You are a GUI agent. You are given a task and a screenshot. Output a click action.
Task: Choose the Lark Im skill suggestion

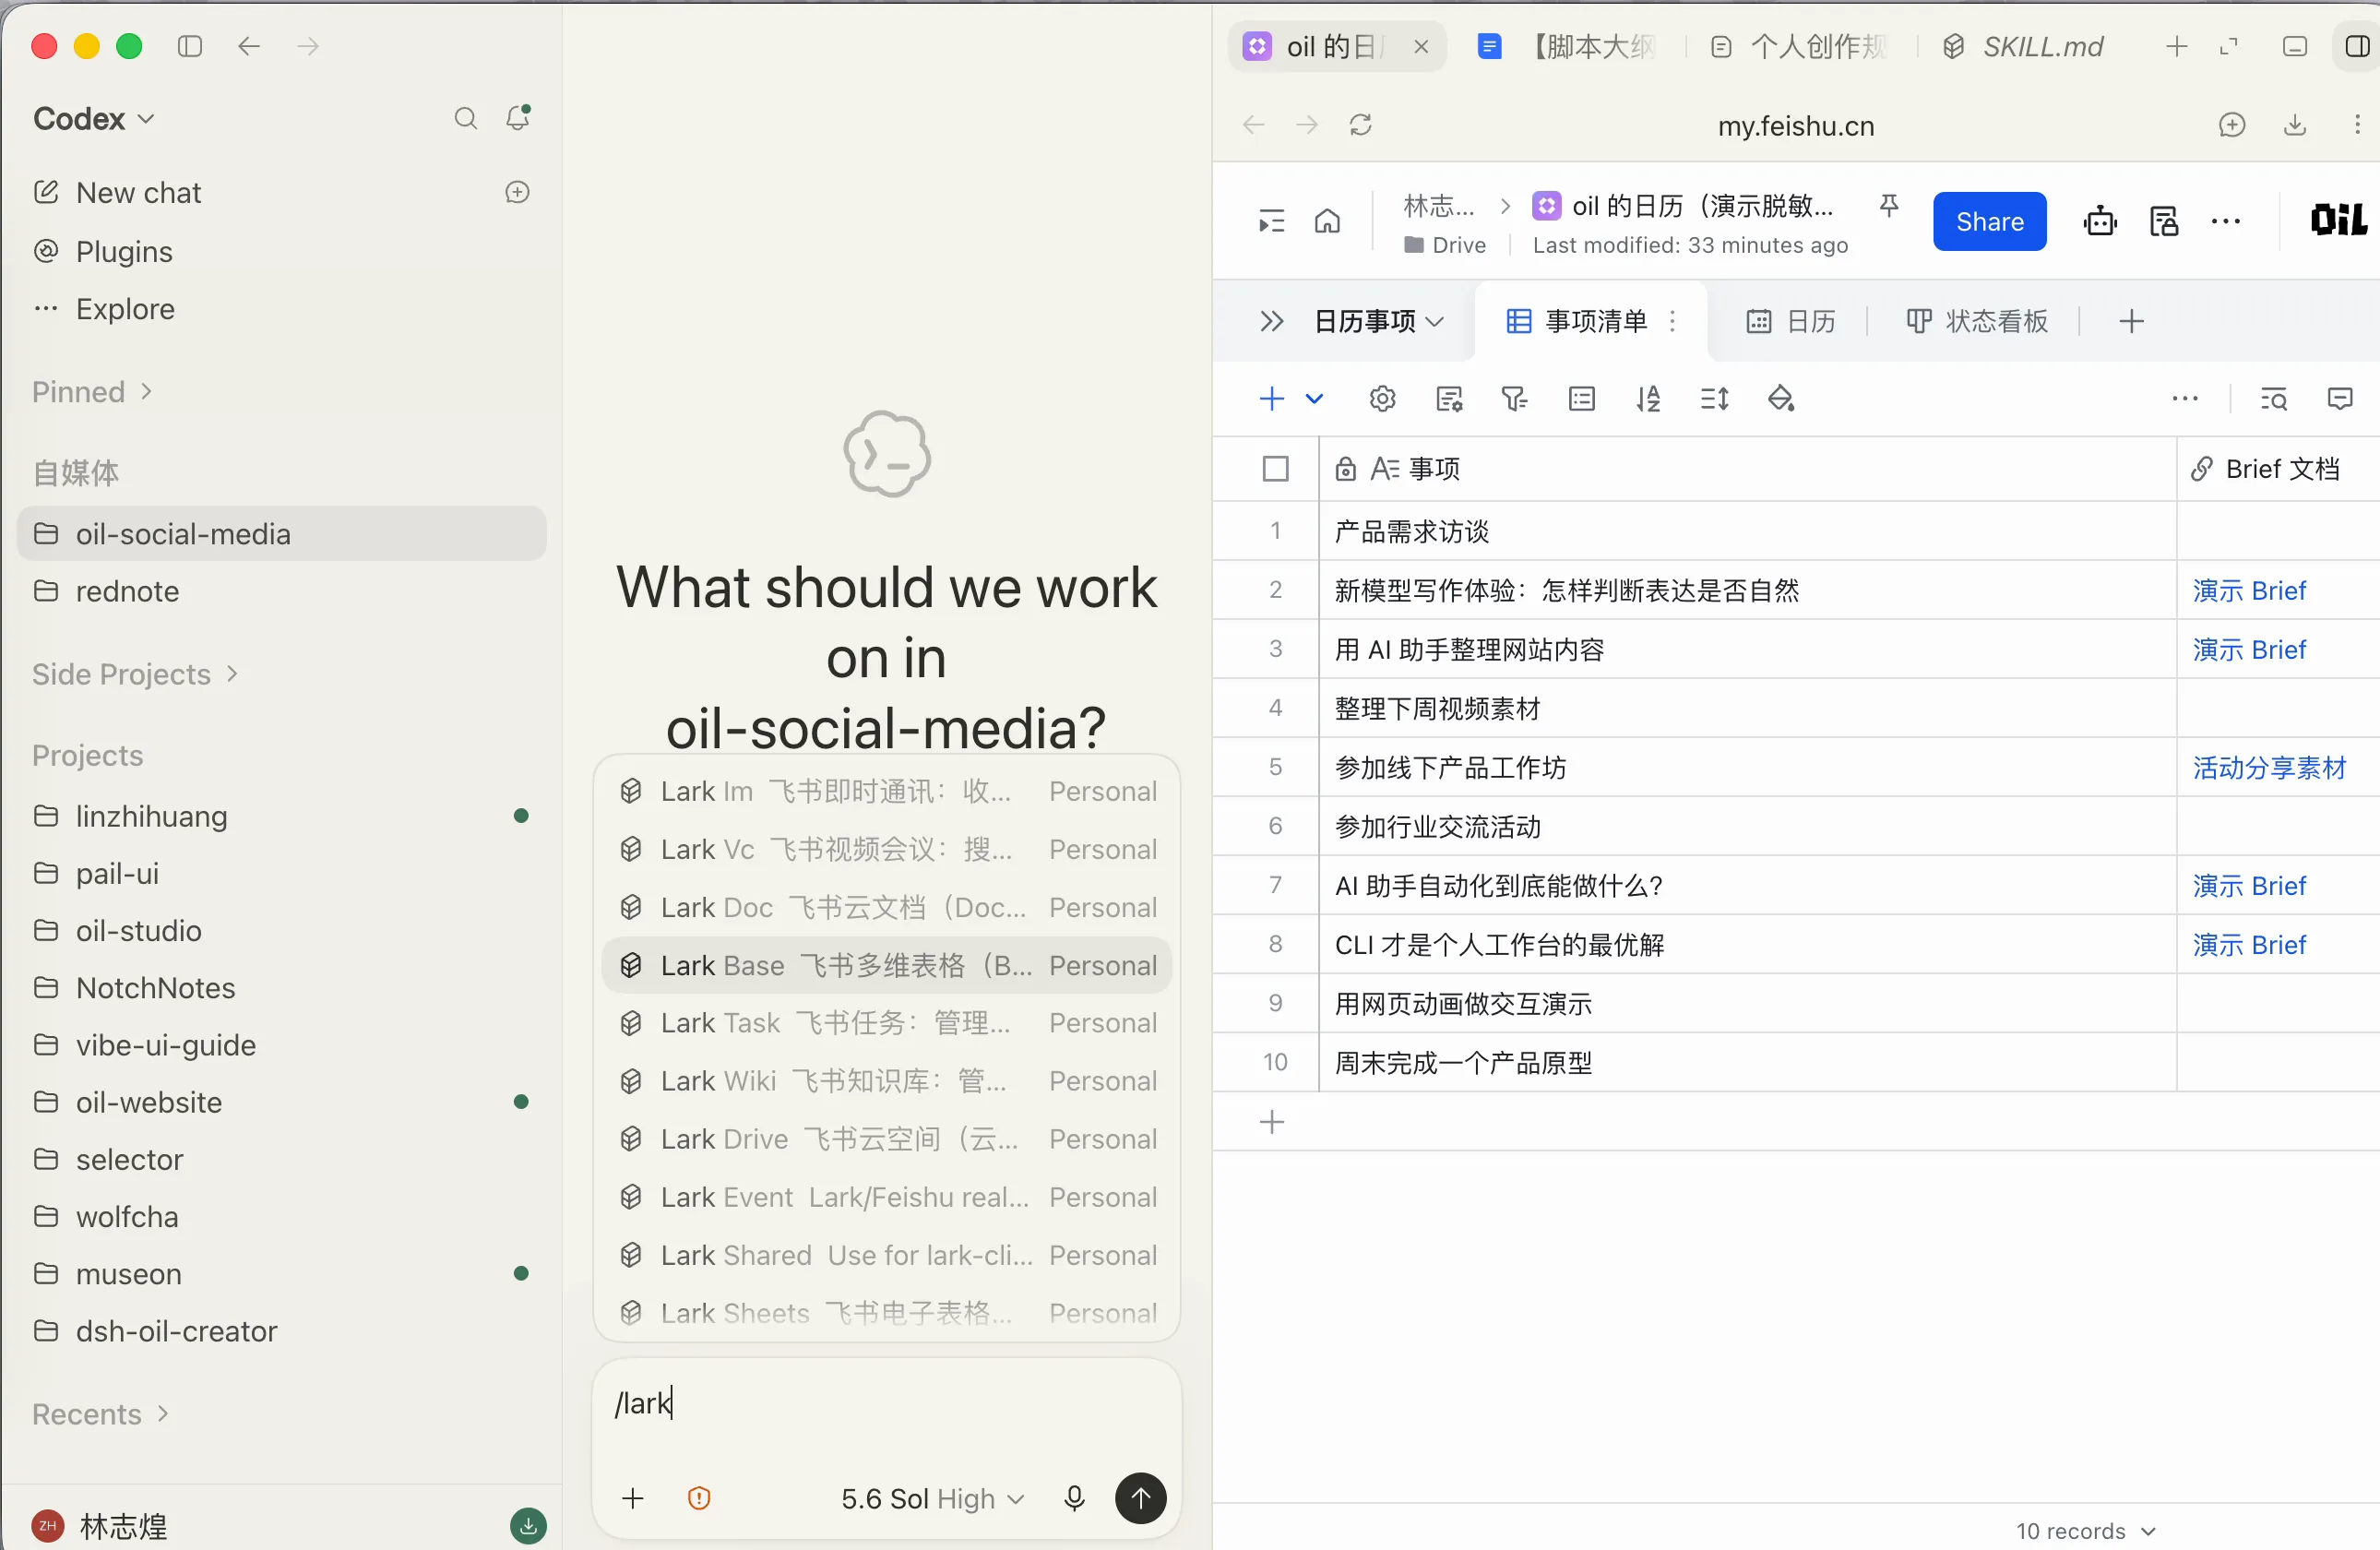coord(886,791)
